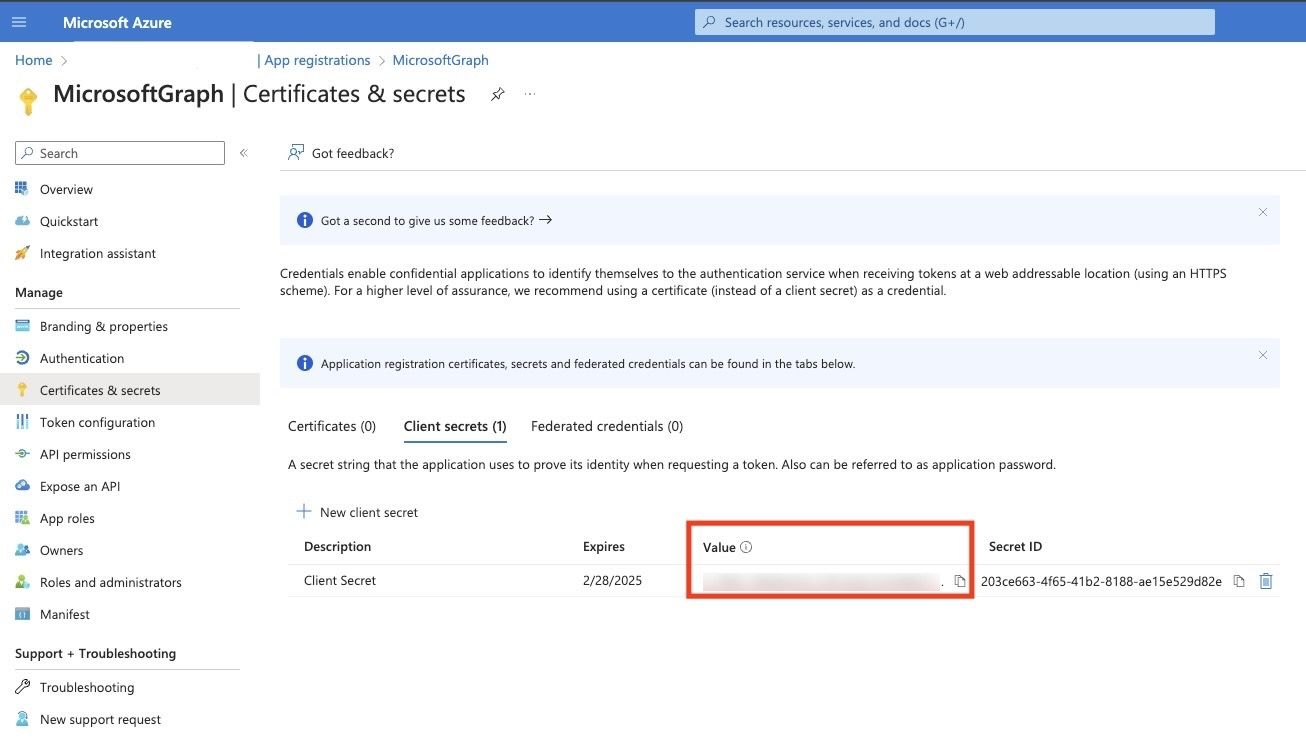Click the Home breadcrumb link

(x=33, y=60)
